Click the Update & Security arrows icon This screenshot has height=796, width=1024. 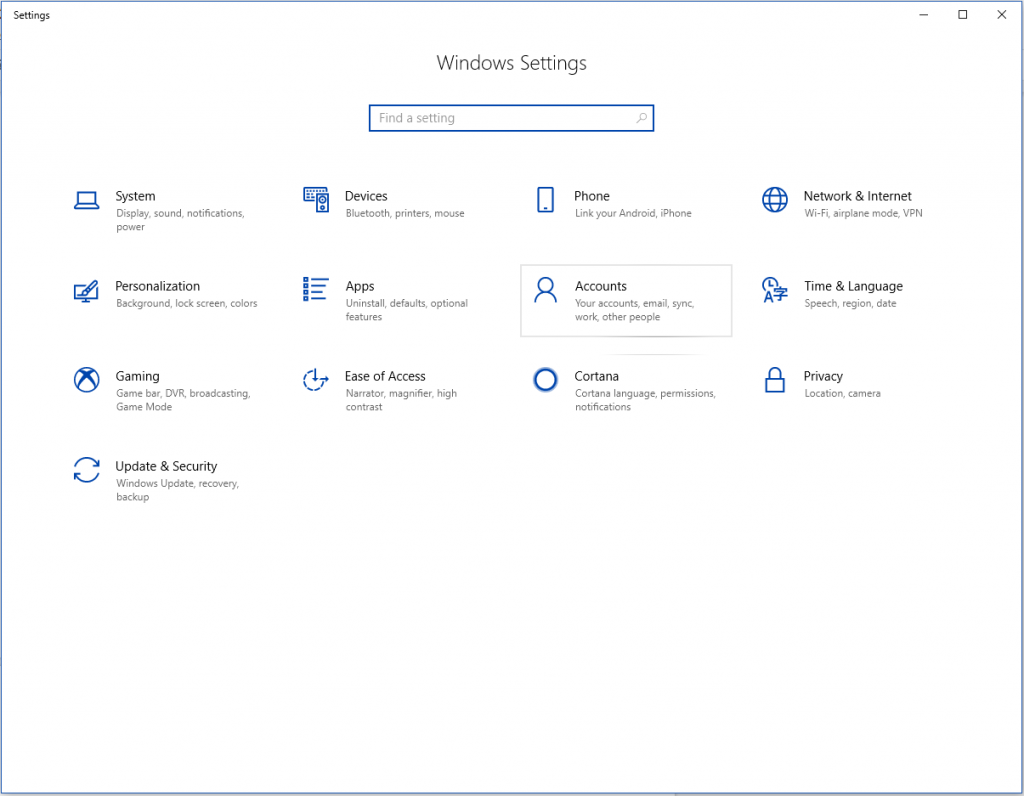(86, 470)
